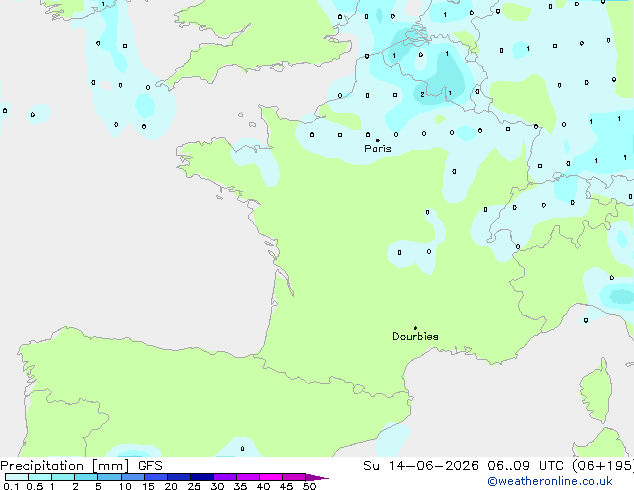The height and width of the screenshot is (490, 634).
Task: Pick the legend swatch between 0.5 and 1
Action: pyautogui.click(x=40, y=477)
